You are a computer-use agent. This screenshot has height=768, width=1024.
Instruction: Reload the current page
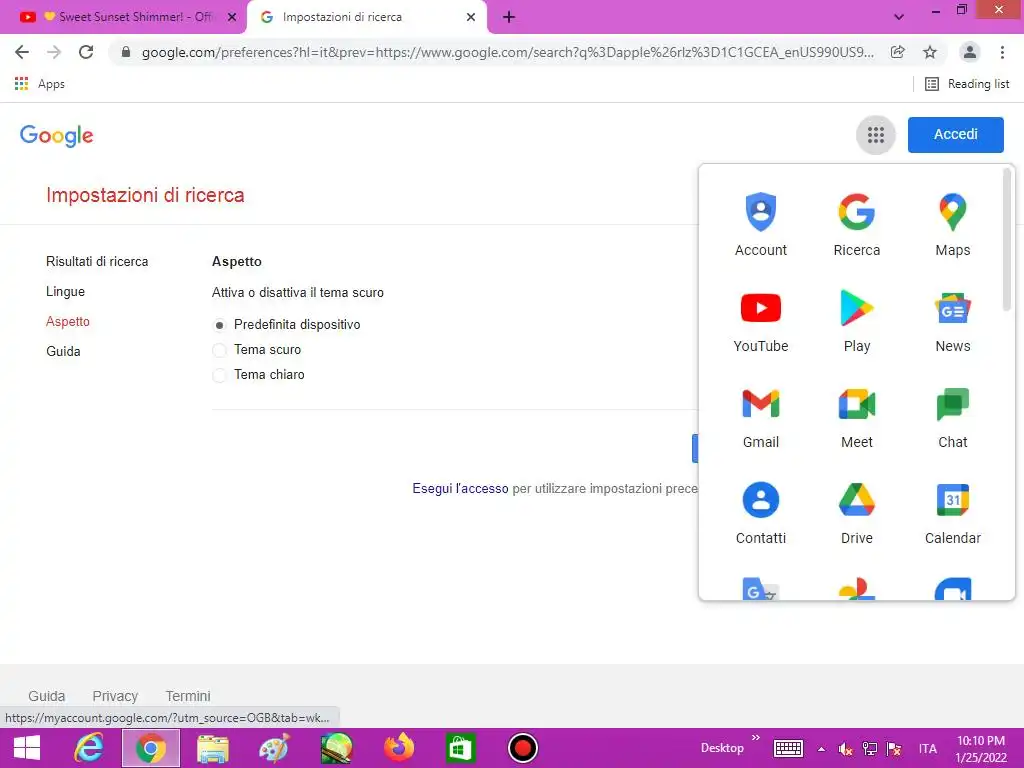coord(86,52)
